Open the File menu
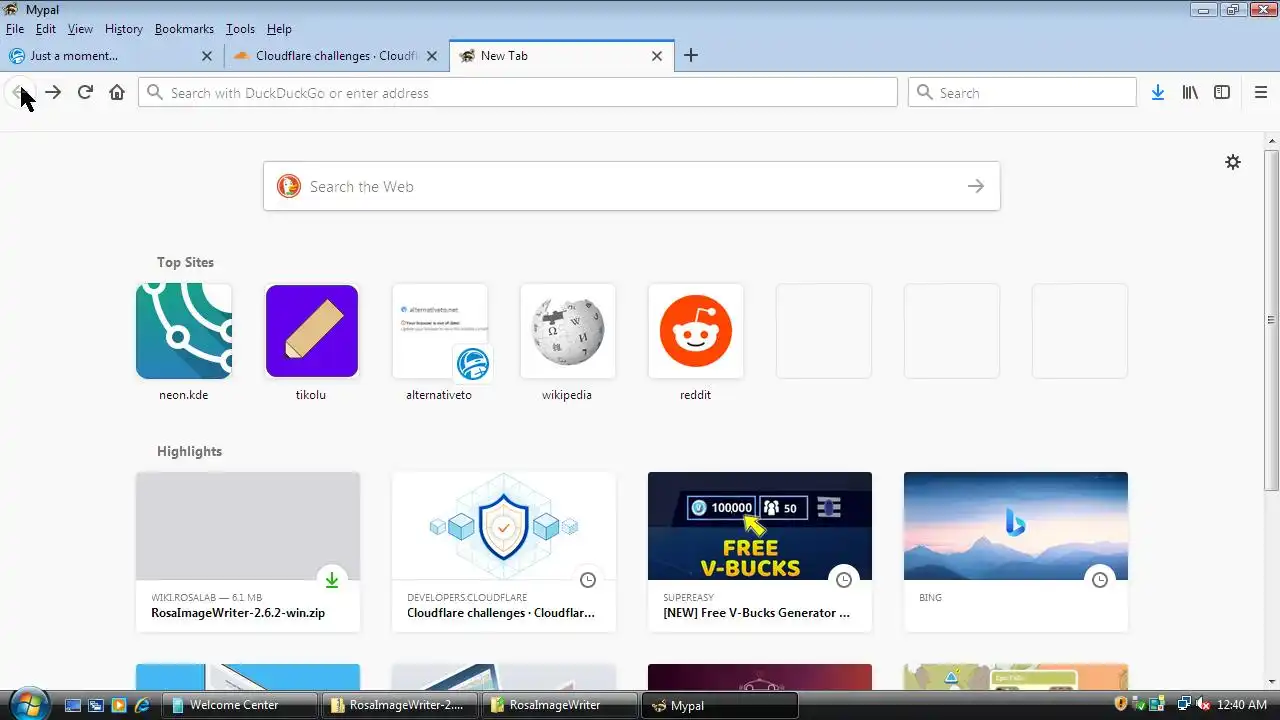 [x=15, y=29]
